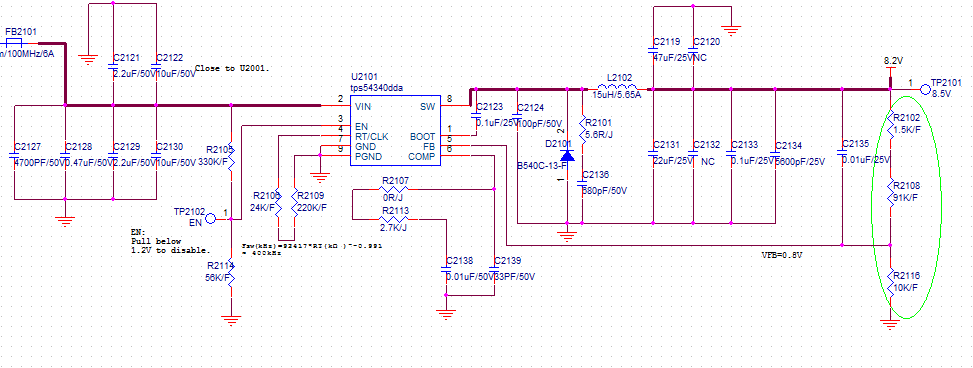The image size is (973, 368).
Task: Click the ground symbol below C2138
Action: tap(445, 314)
